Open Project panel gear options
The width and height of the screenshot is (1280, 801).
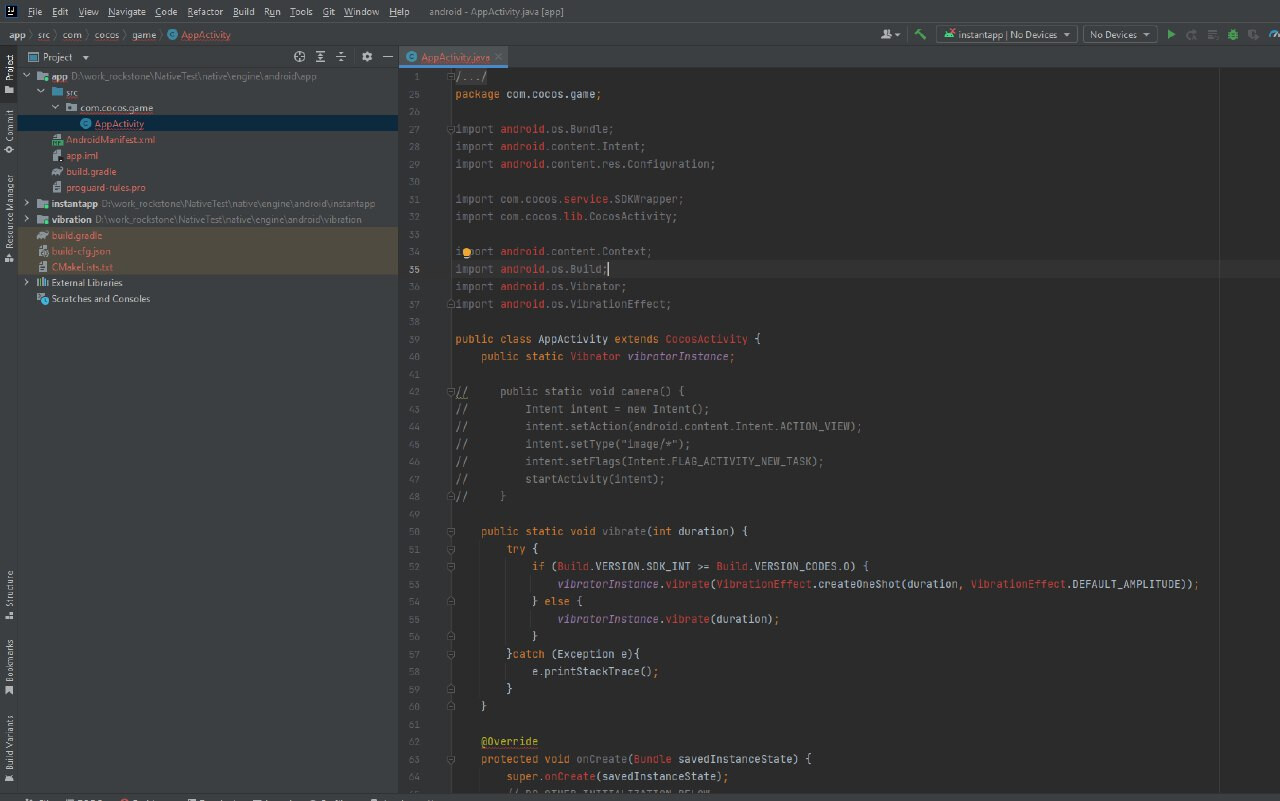tap(366, 57)
